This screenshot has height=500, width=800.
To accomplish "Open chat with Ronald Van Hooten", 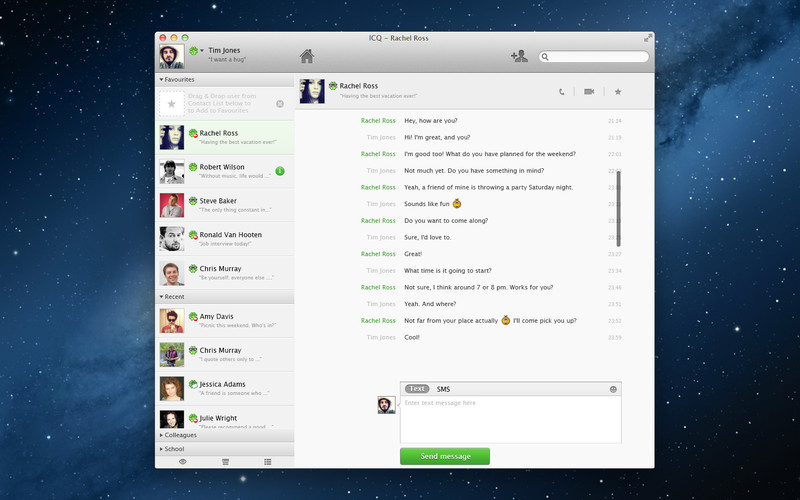I will 224,239.
